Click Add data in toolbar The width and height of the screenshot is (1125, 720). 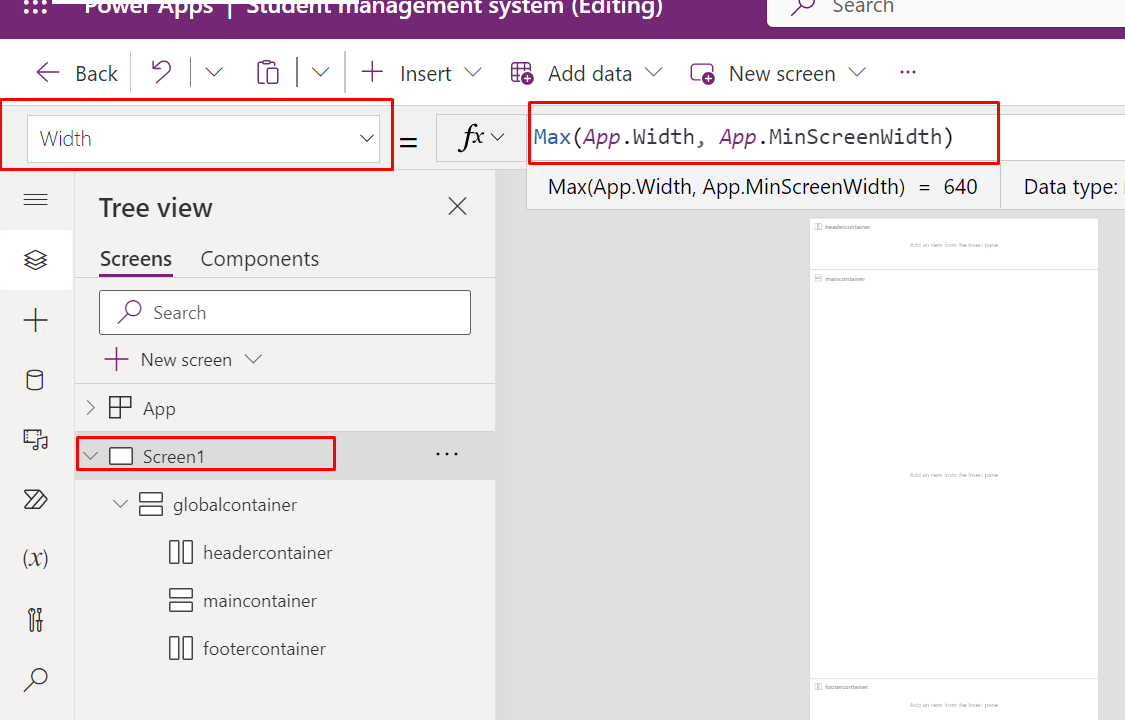coord(586,73)
